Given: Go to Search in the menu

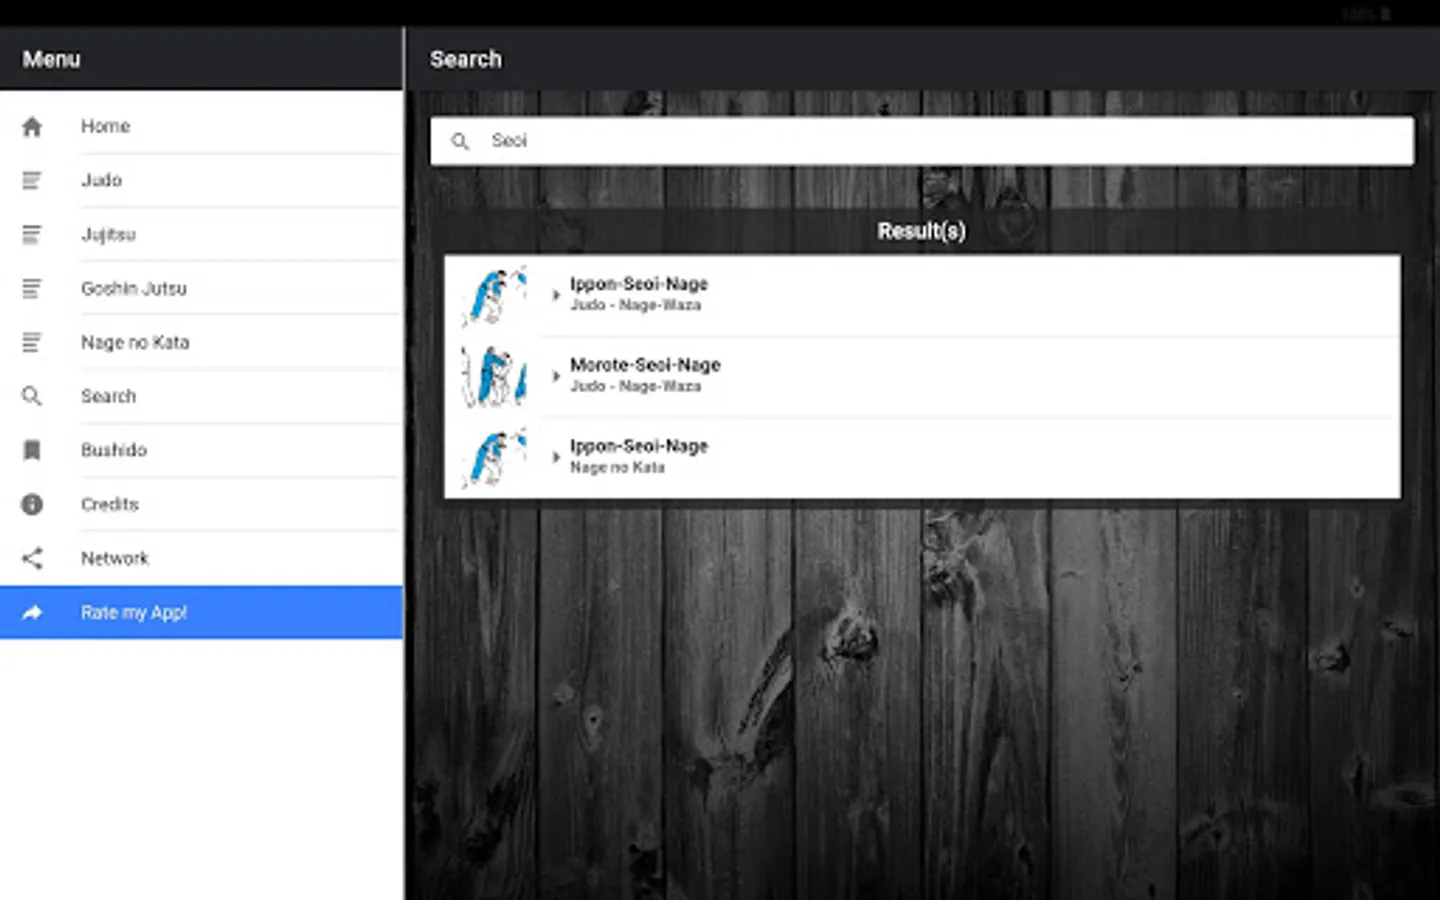Looking at the screenshot, I should pos(201,397).
